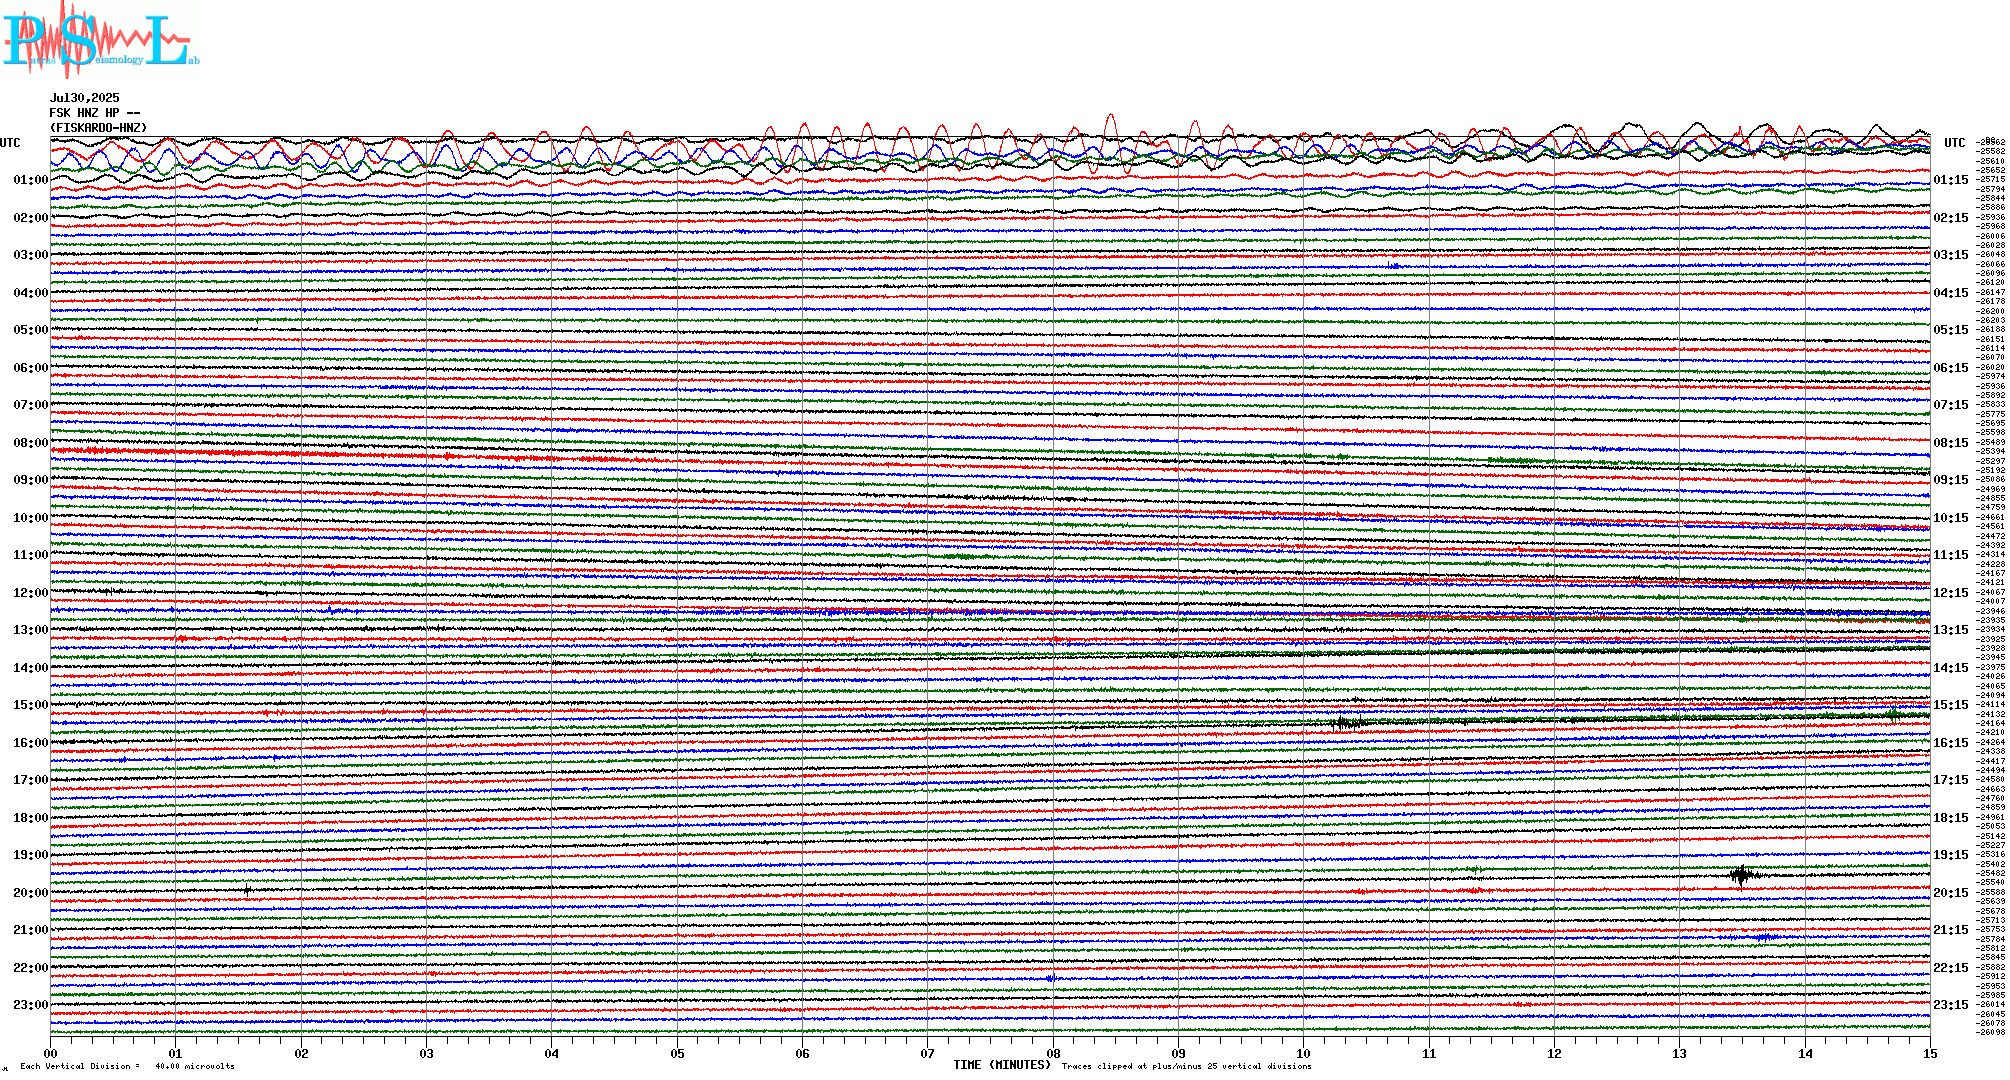The image size is (2010, 1080).
Task: Select the date text 'Jul30,2025'
Action: coord(85,98)
